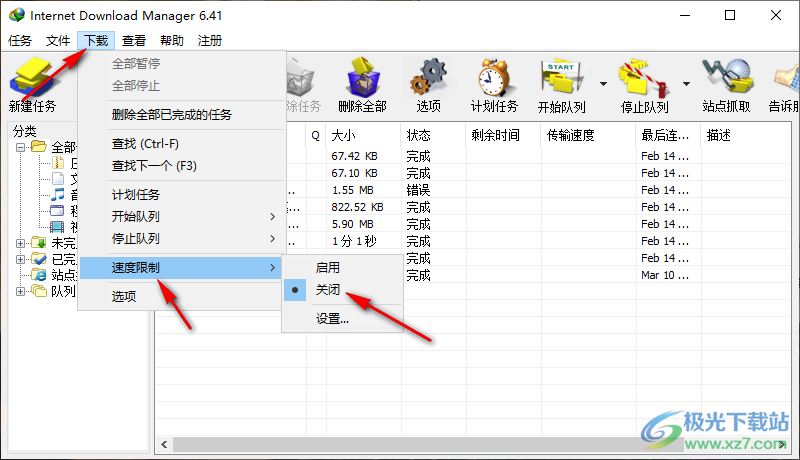Sort by the 最后连... column header
800x460 pixels.
(x=668, y=135)
